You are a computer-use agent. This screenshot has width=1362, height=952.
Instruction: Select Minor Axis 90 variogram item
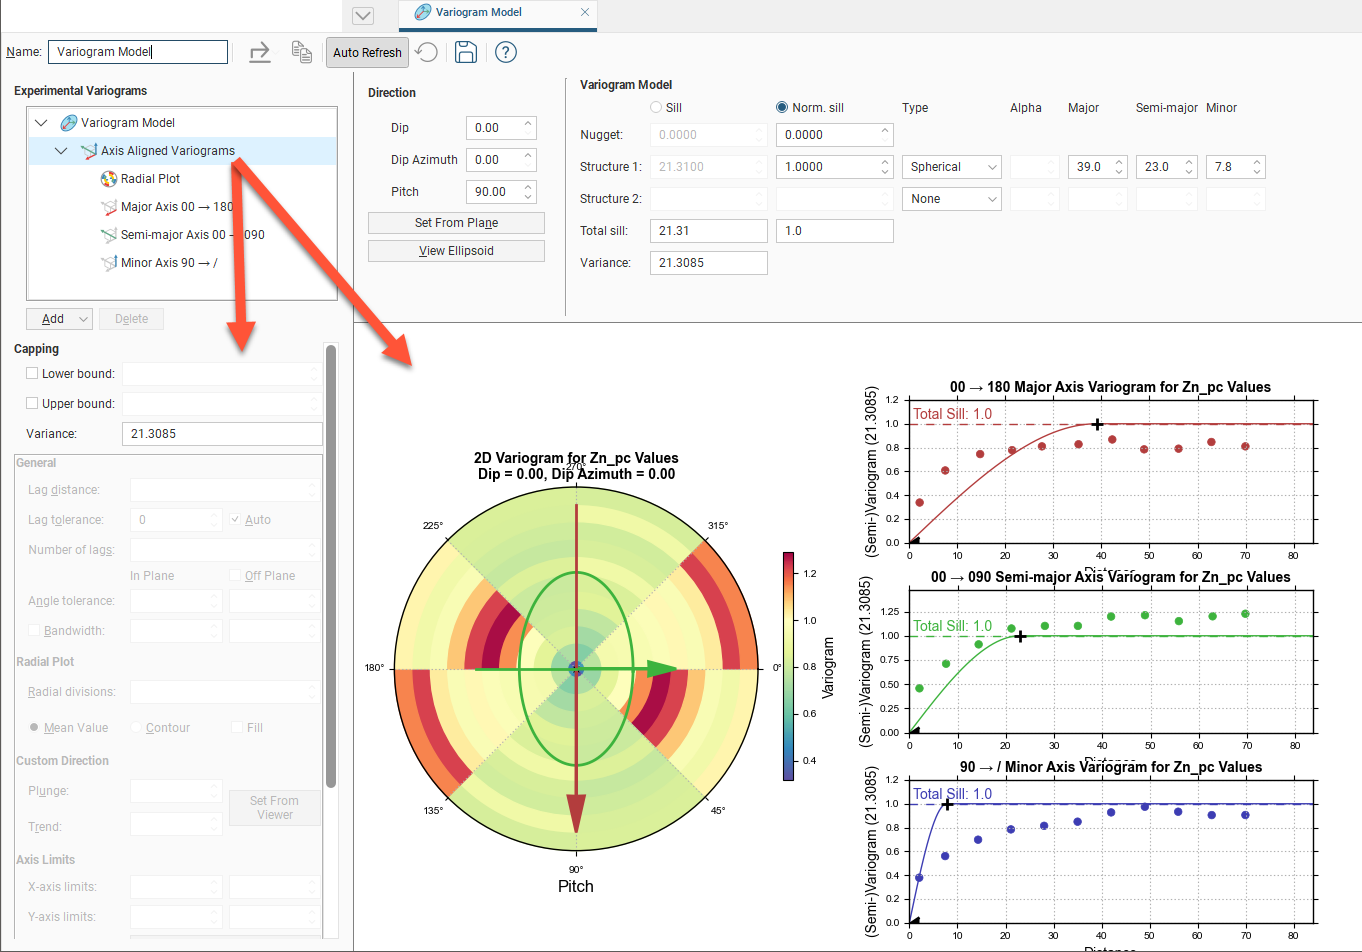[x=168, y=263]
